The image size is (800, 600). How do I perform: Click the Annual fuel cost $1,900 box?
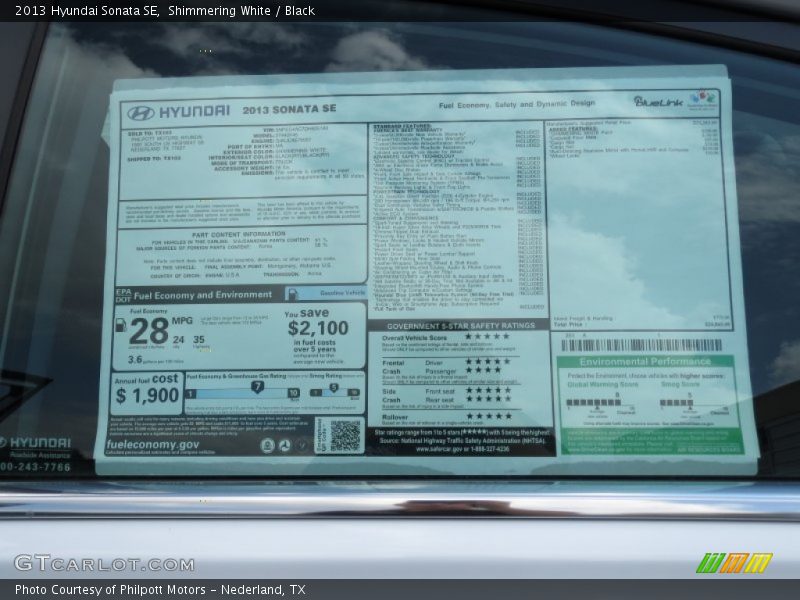[147, 390]
